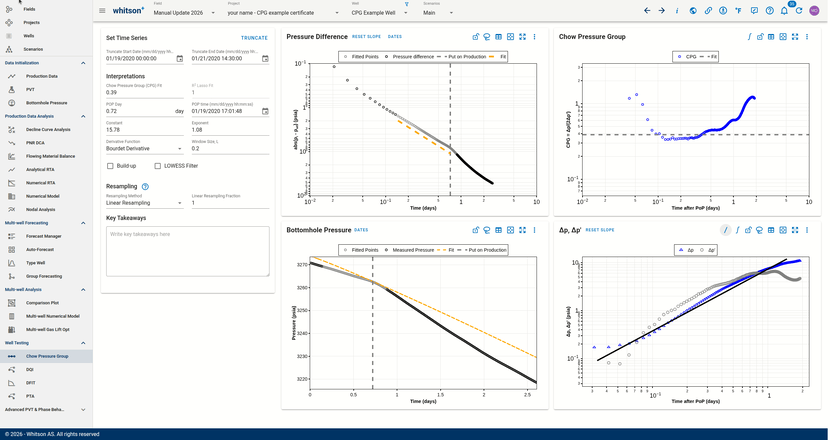Open the feedback chat icon
The width and height of the screenshot is (830, 440).
pyautogui.click(x=754, y=11)
